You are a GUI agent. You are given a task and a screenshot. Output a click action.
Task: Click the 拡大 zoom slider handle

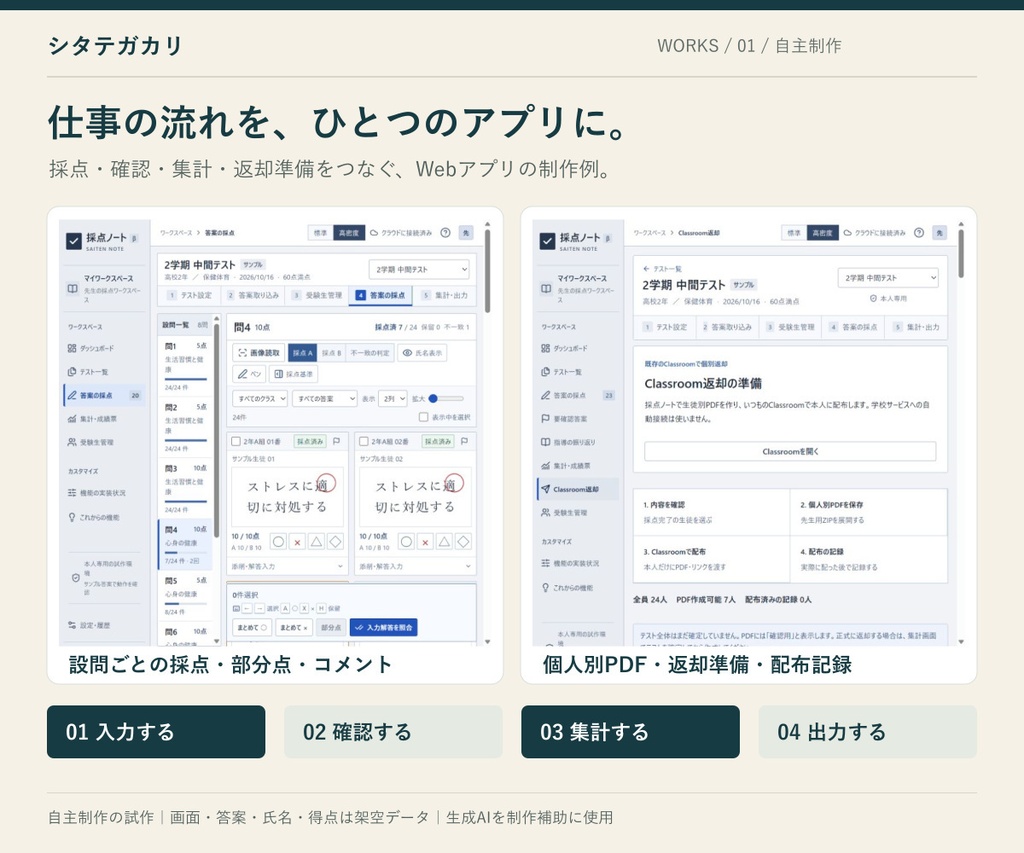[433, 398]
